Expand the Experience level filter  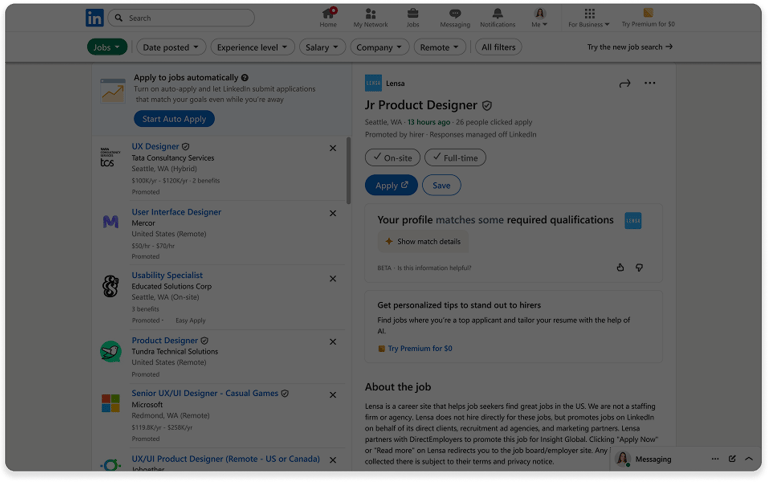click(252, 47)
